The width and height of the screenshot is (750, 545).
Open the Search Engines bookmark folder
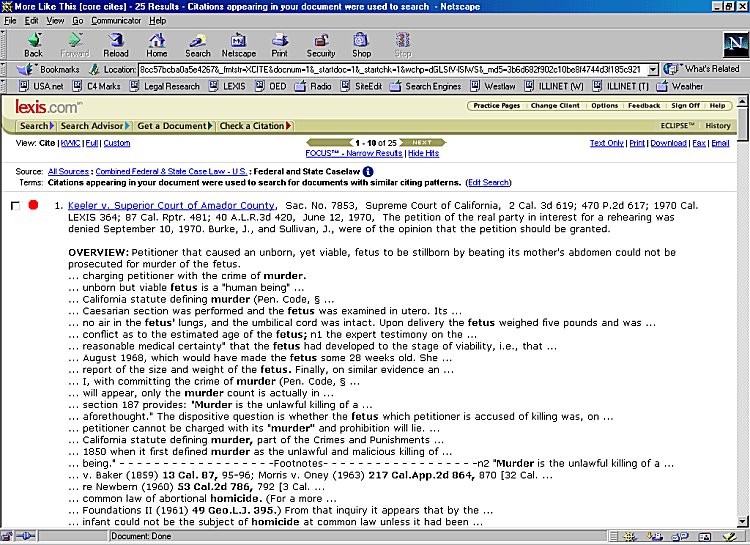[x=425, y=86]
